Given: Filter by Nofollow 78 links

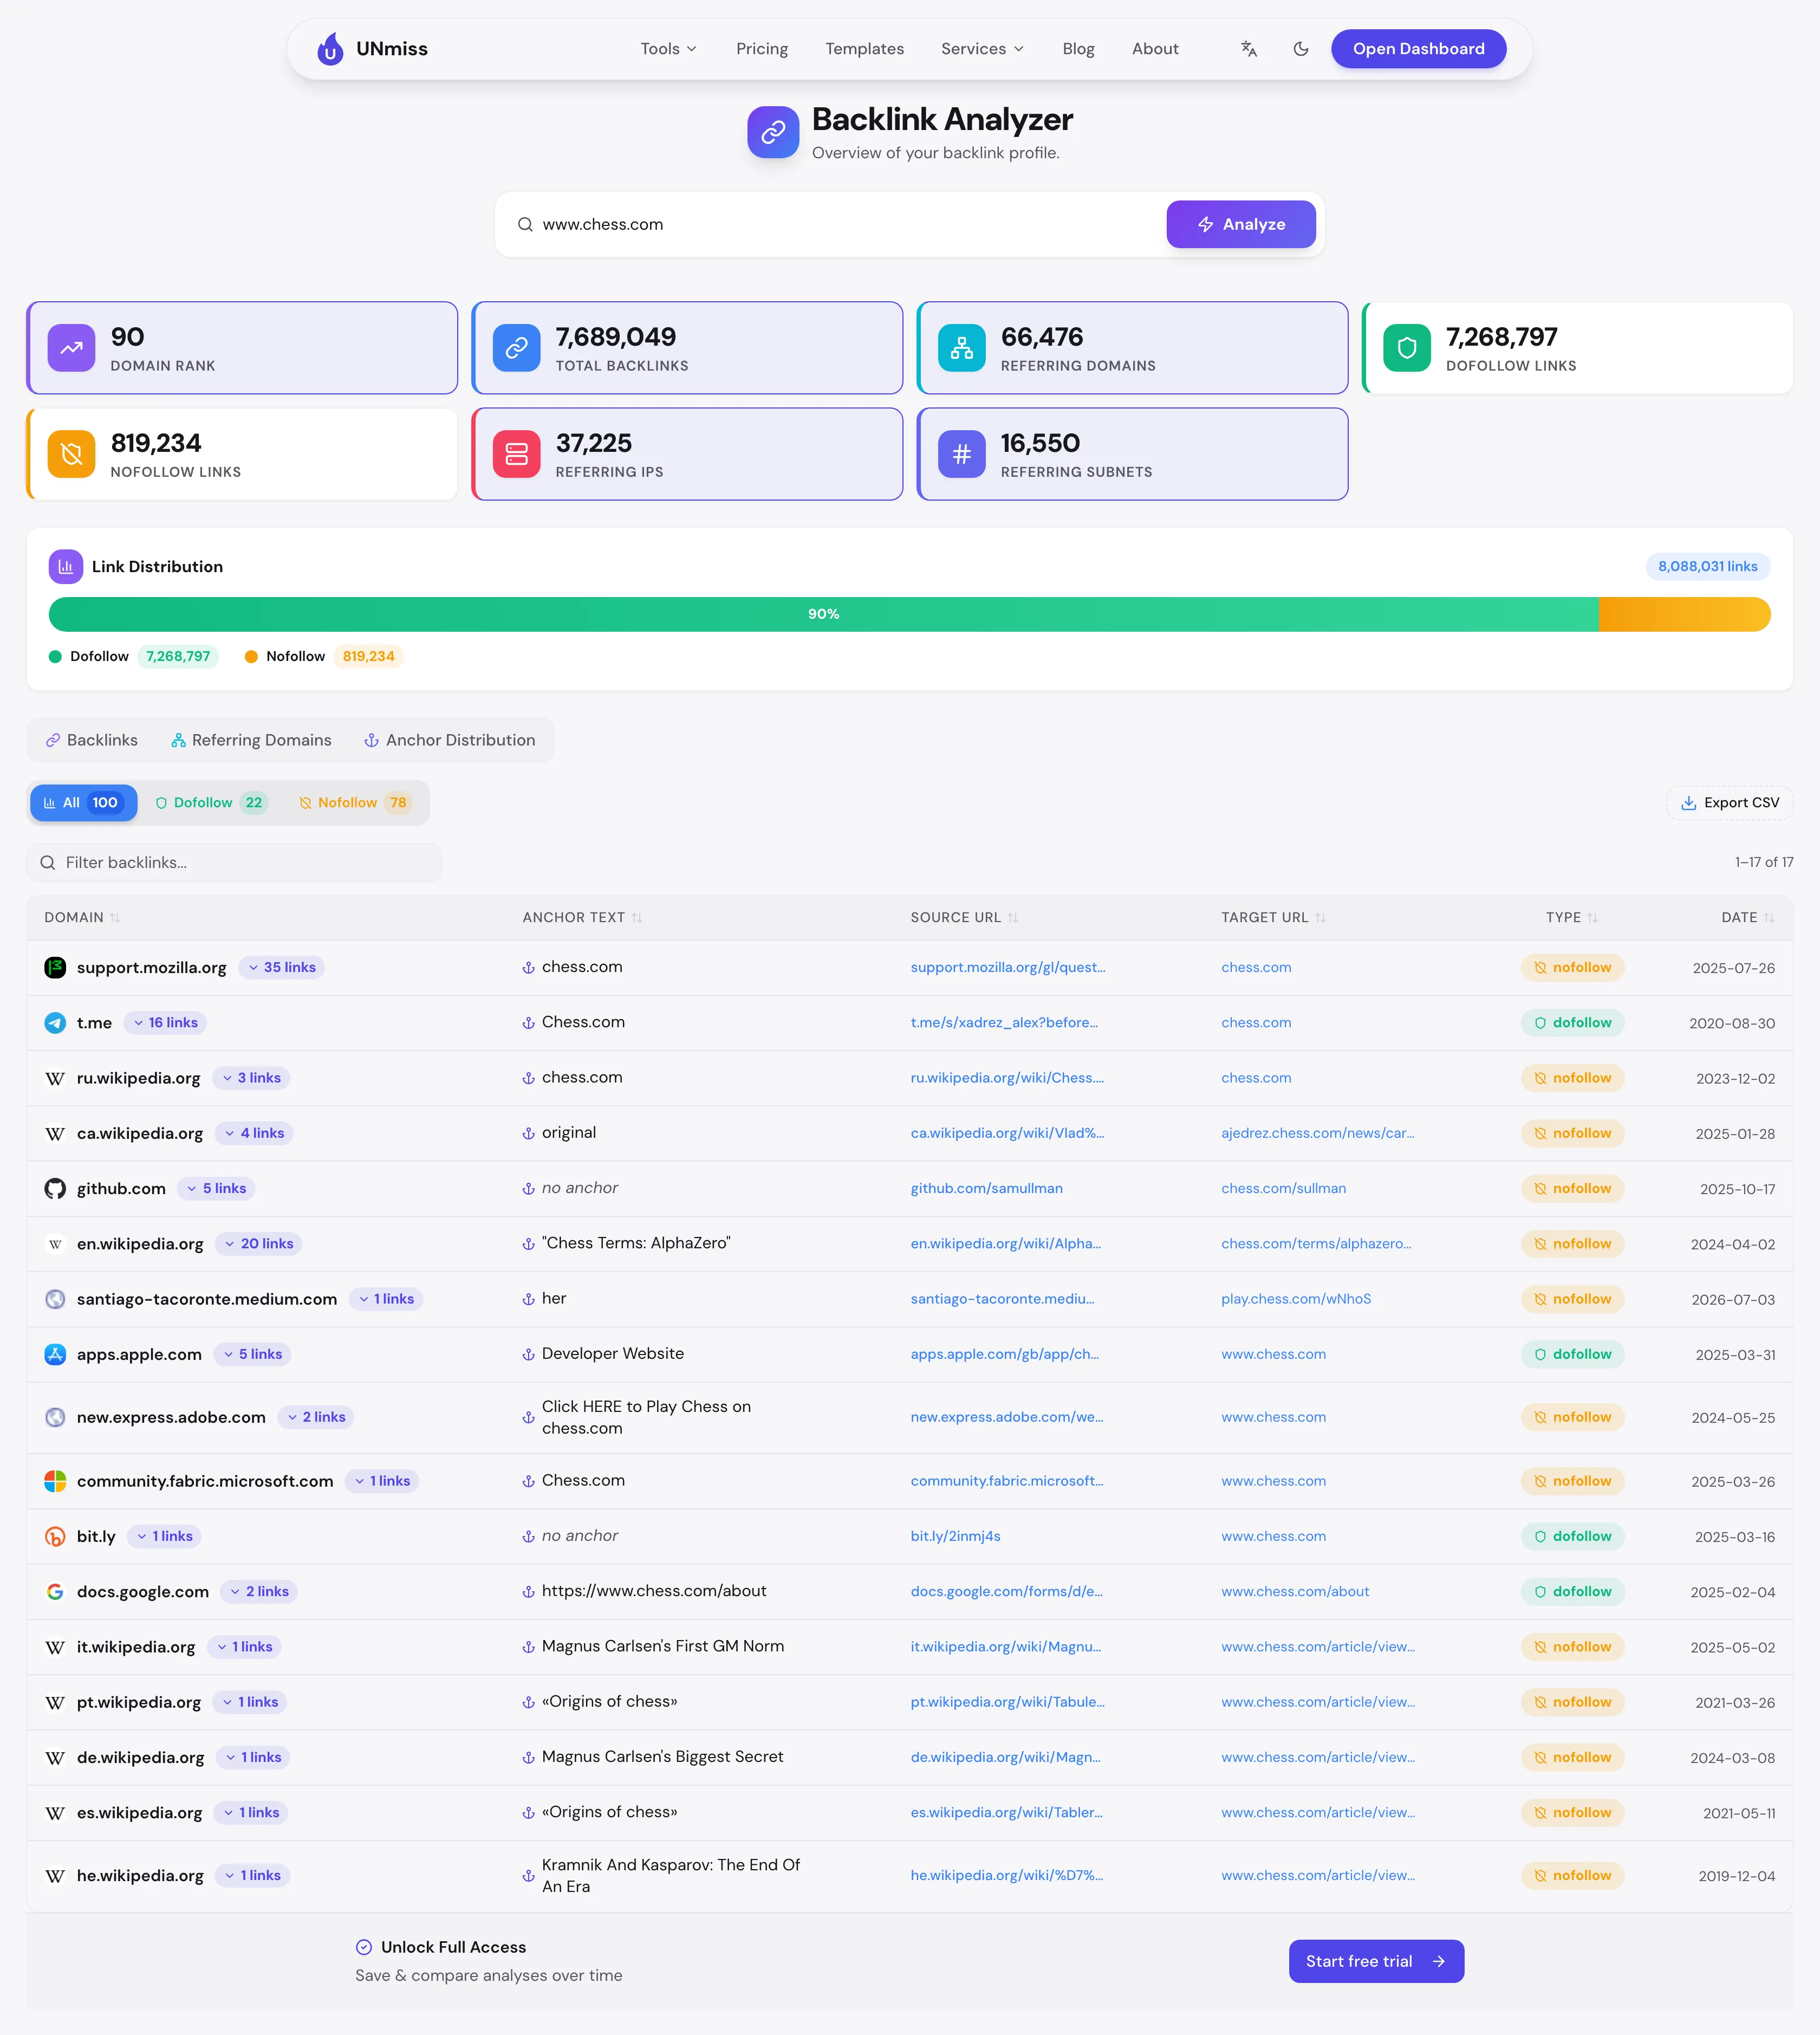Looking at the screenshot, I should [355, 802].
